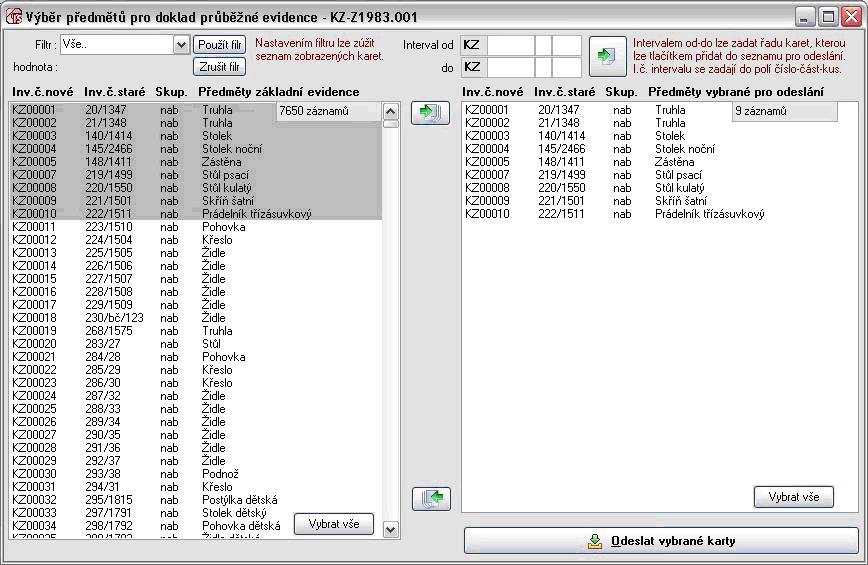The width and height of the screenshot is (868, 565).
Task: Click KZ00009 Skříň šatní in the right list
Action: 659,201
